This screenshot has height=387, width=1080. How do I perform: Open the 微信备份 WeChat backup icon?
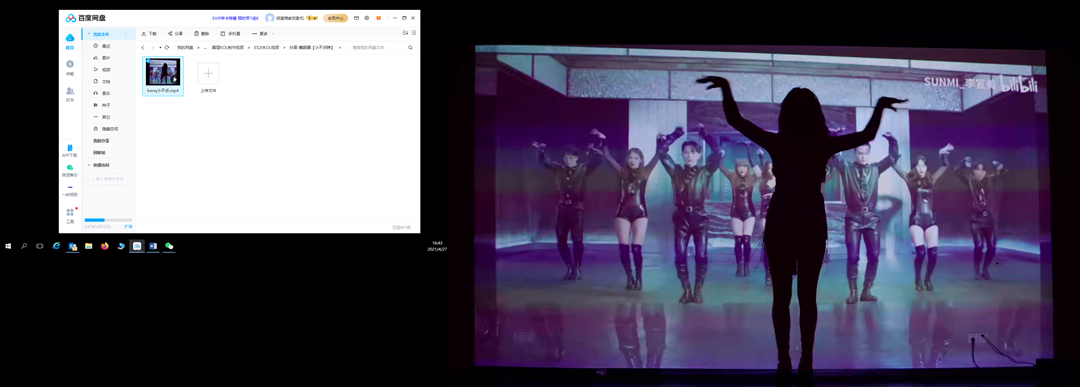[70, 170]
